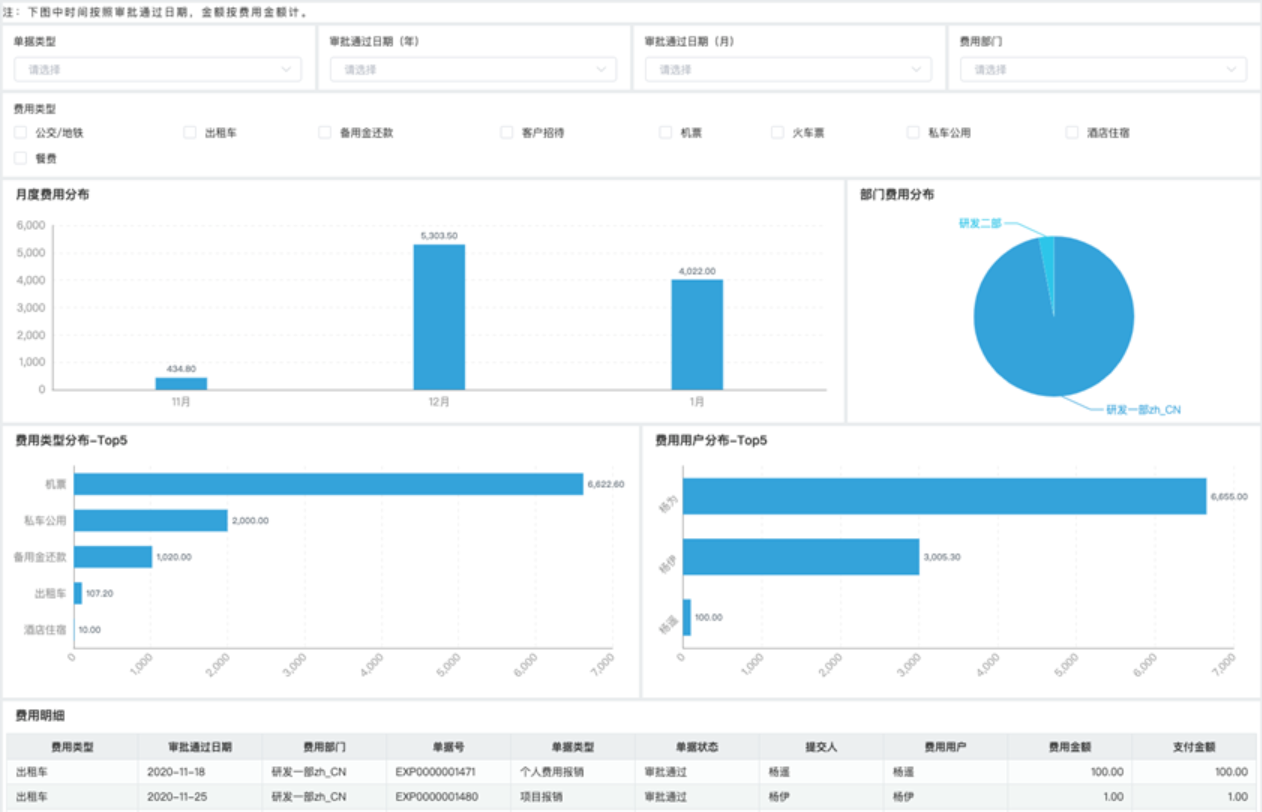Click the 费用明细 table title
This screenshot has width=1262, height=812.
tap(40, 716)
